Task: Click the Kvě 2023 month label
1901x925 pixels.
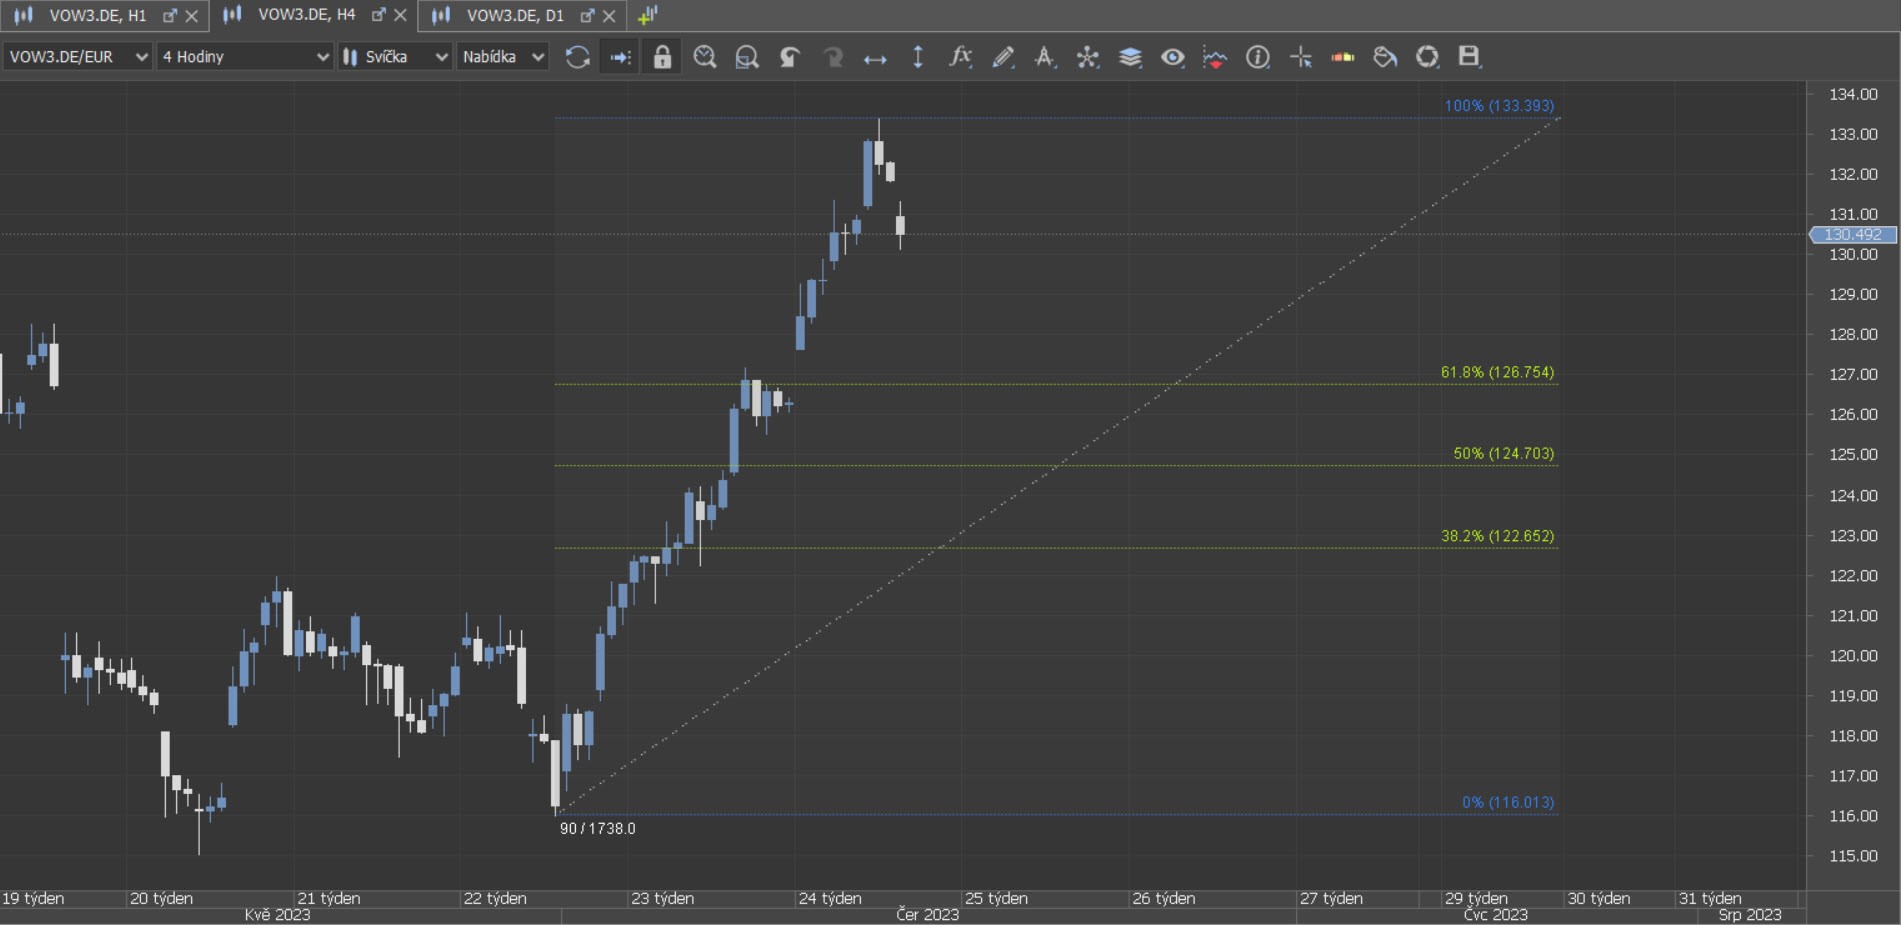Action: (277, 914)
